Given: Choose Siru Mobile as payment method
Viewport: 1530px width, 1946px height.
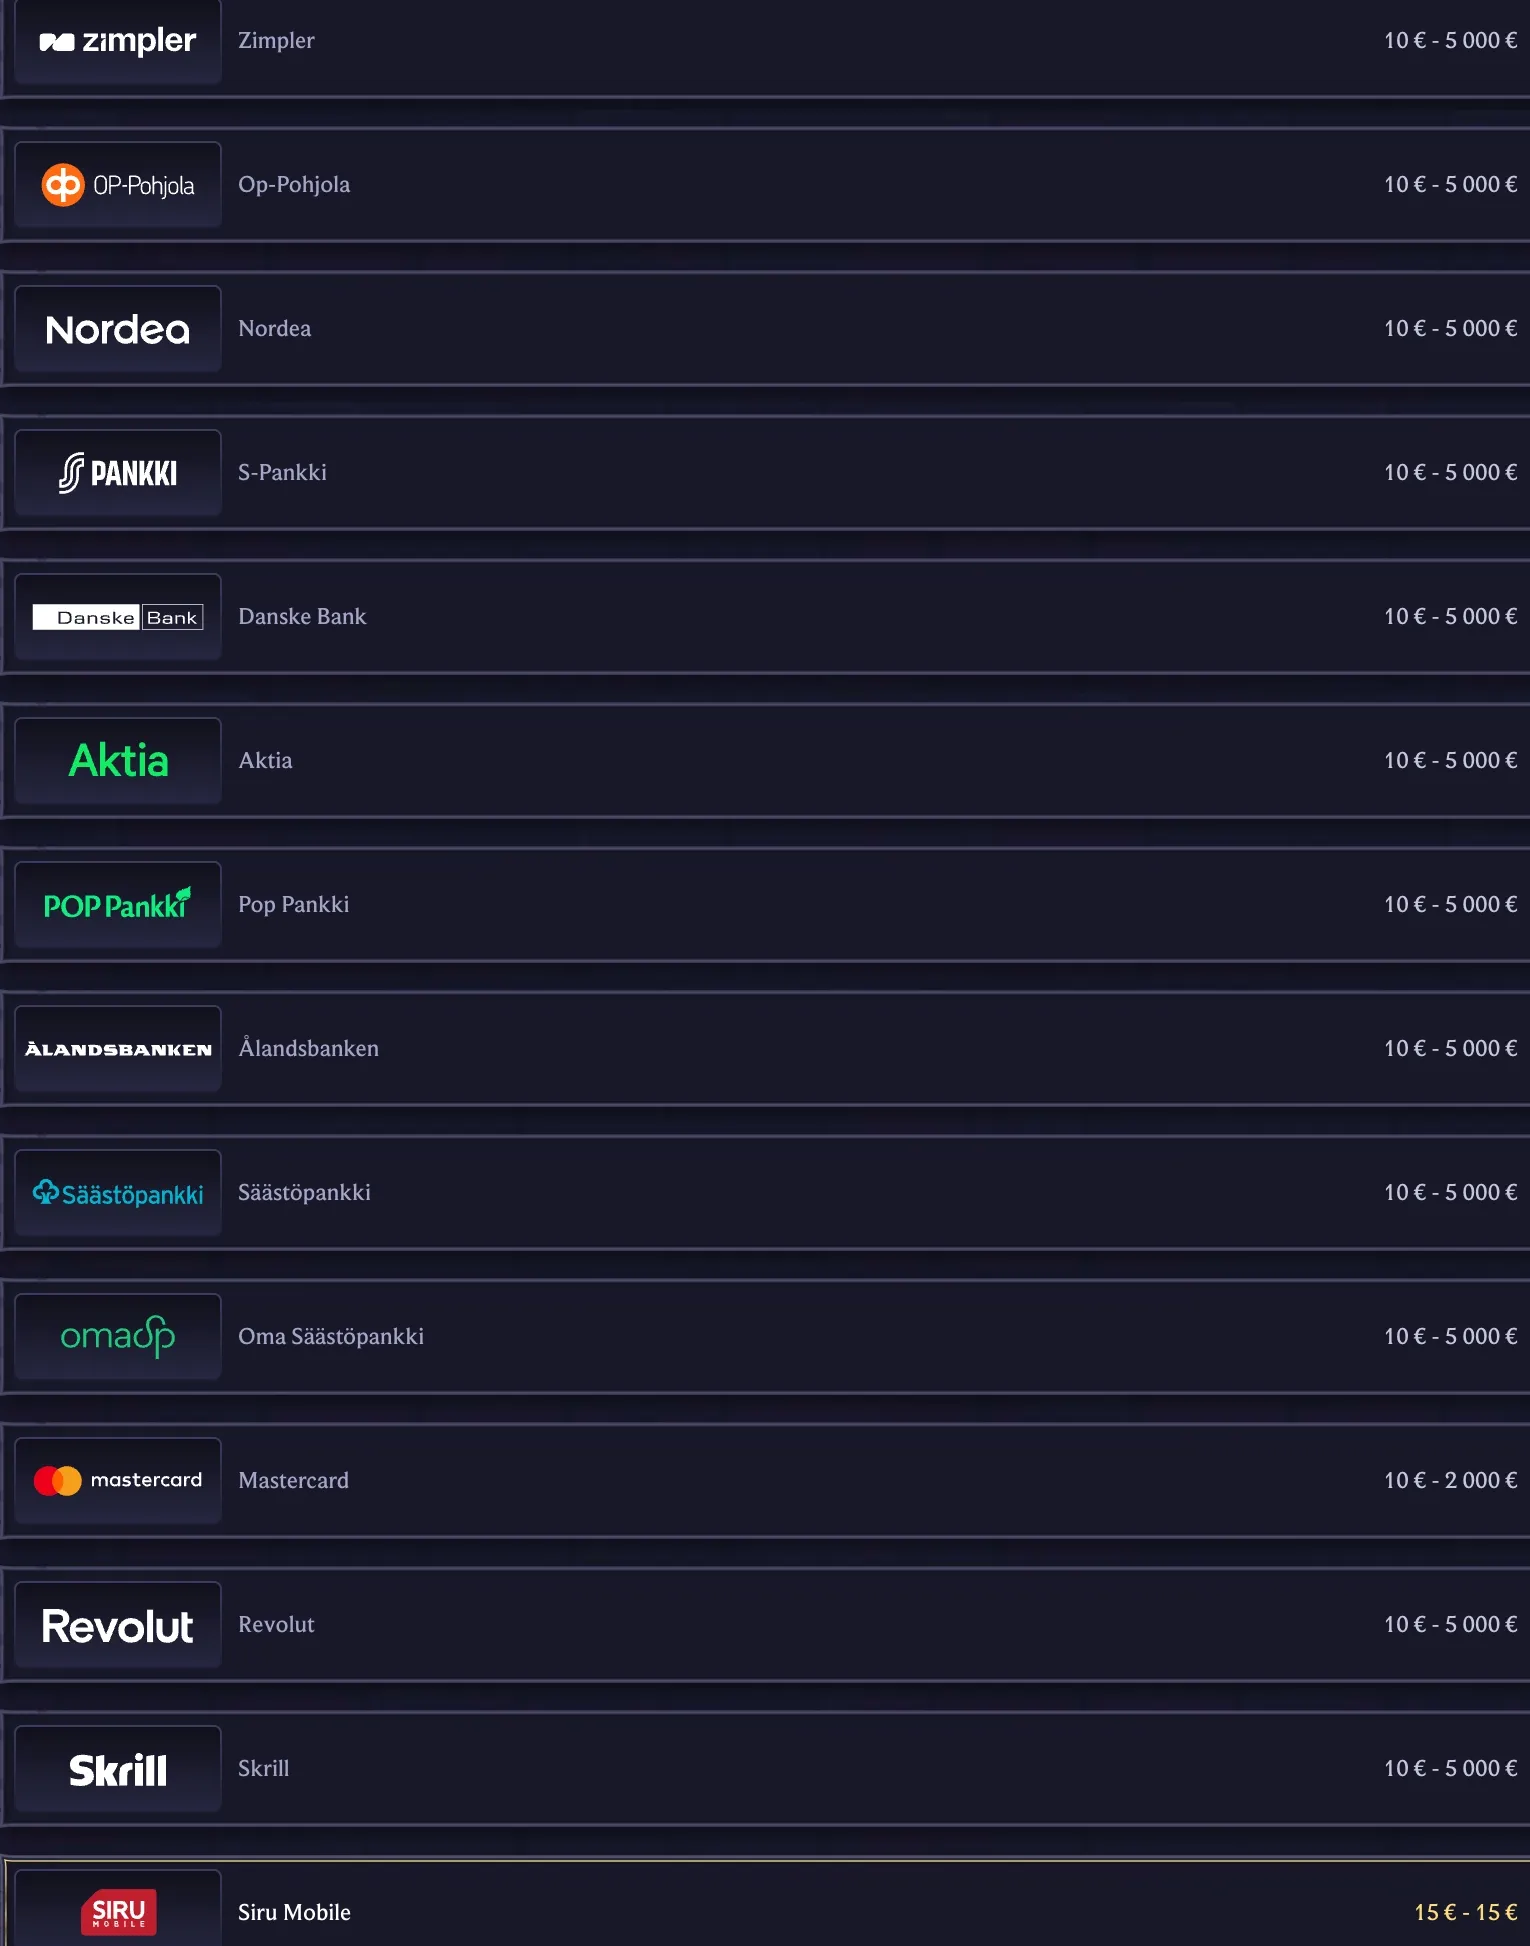Looking at the screenshot, I should (700, 1912).
